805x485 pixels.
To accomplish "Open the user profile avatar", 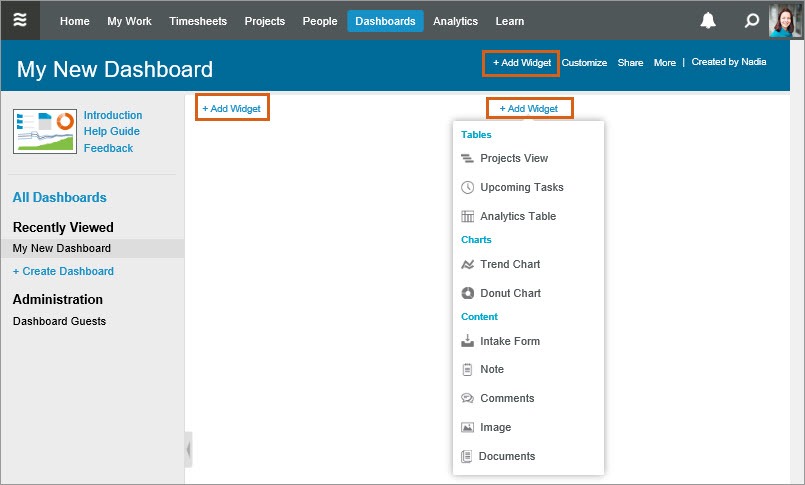I will click(784, 21).
